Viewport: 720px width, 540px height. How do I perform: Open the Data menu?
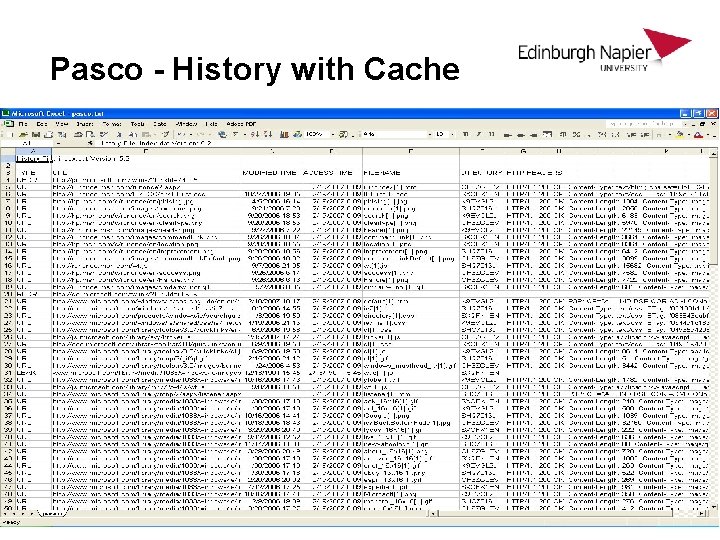(159, 124)
